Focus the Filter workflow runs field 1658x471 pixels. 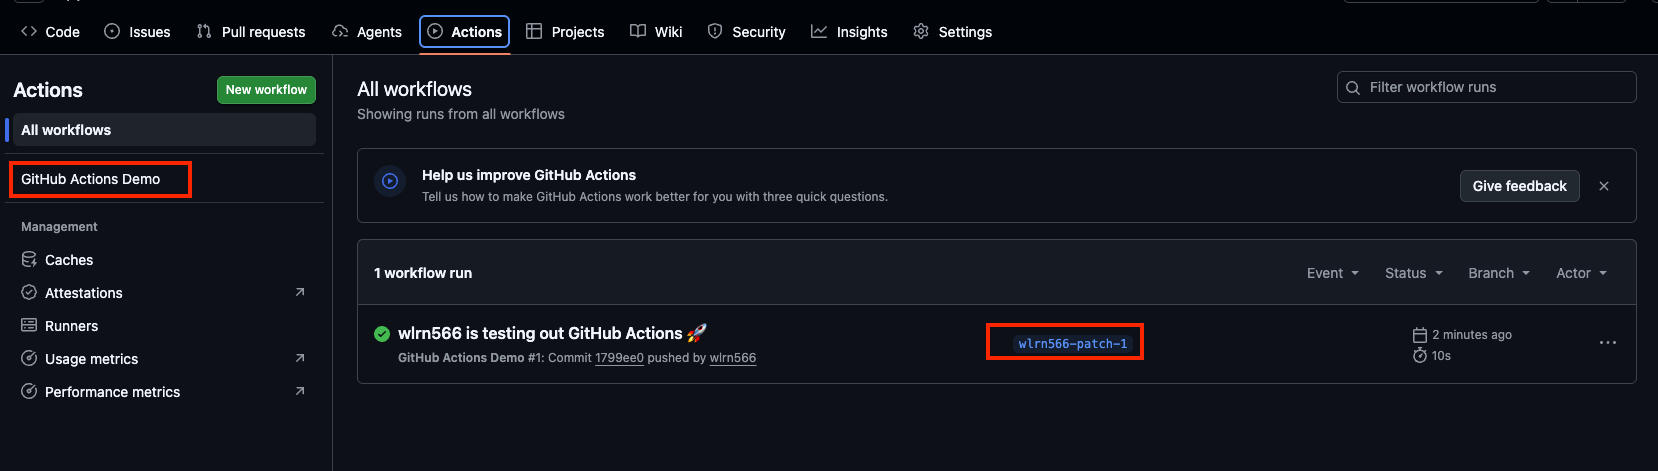click(1486, 87)
